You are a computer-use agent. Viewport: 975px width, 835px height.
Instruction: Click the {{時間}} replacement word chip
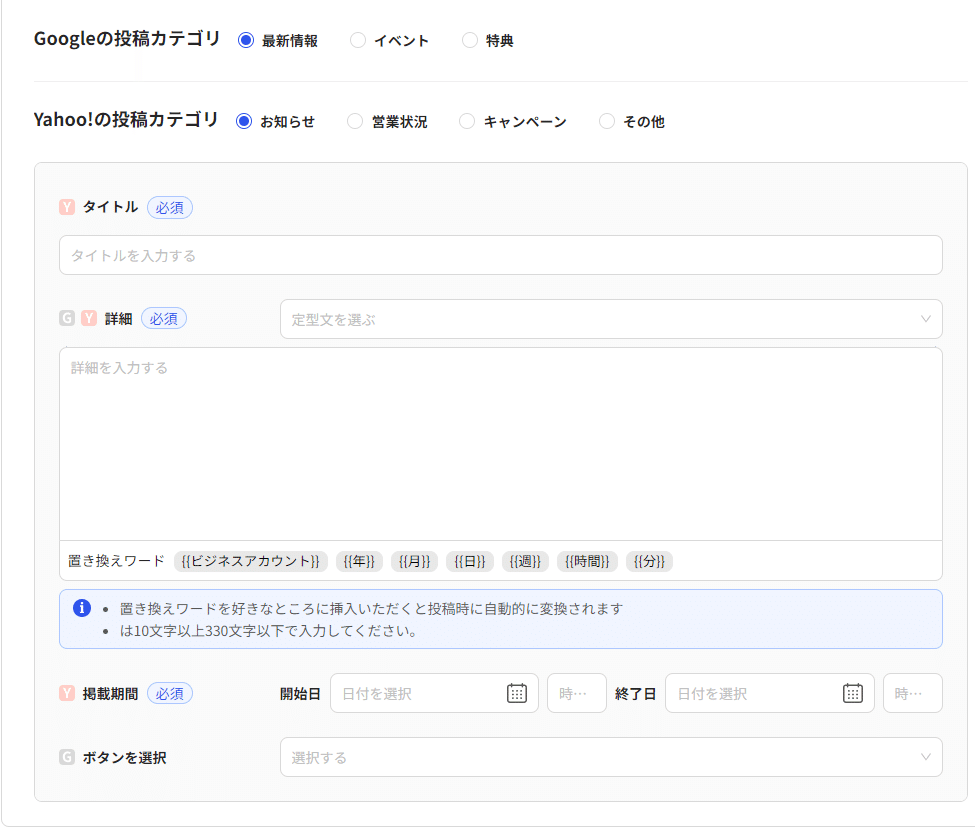[x=586, y=561]
